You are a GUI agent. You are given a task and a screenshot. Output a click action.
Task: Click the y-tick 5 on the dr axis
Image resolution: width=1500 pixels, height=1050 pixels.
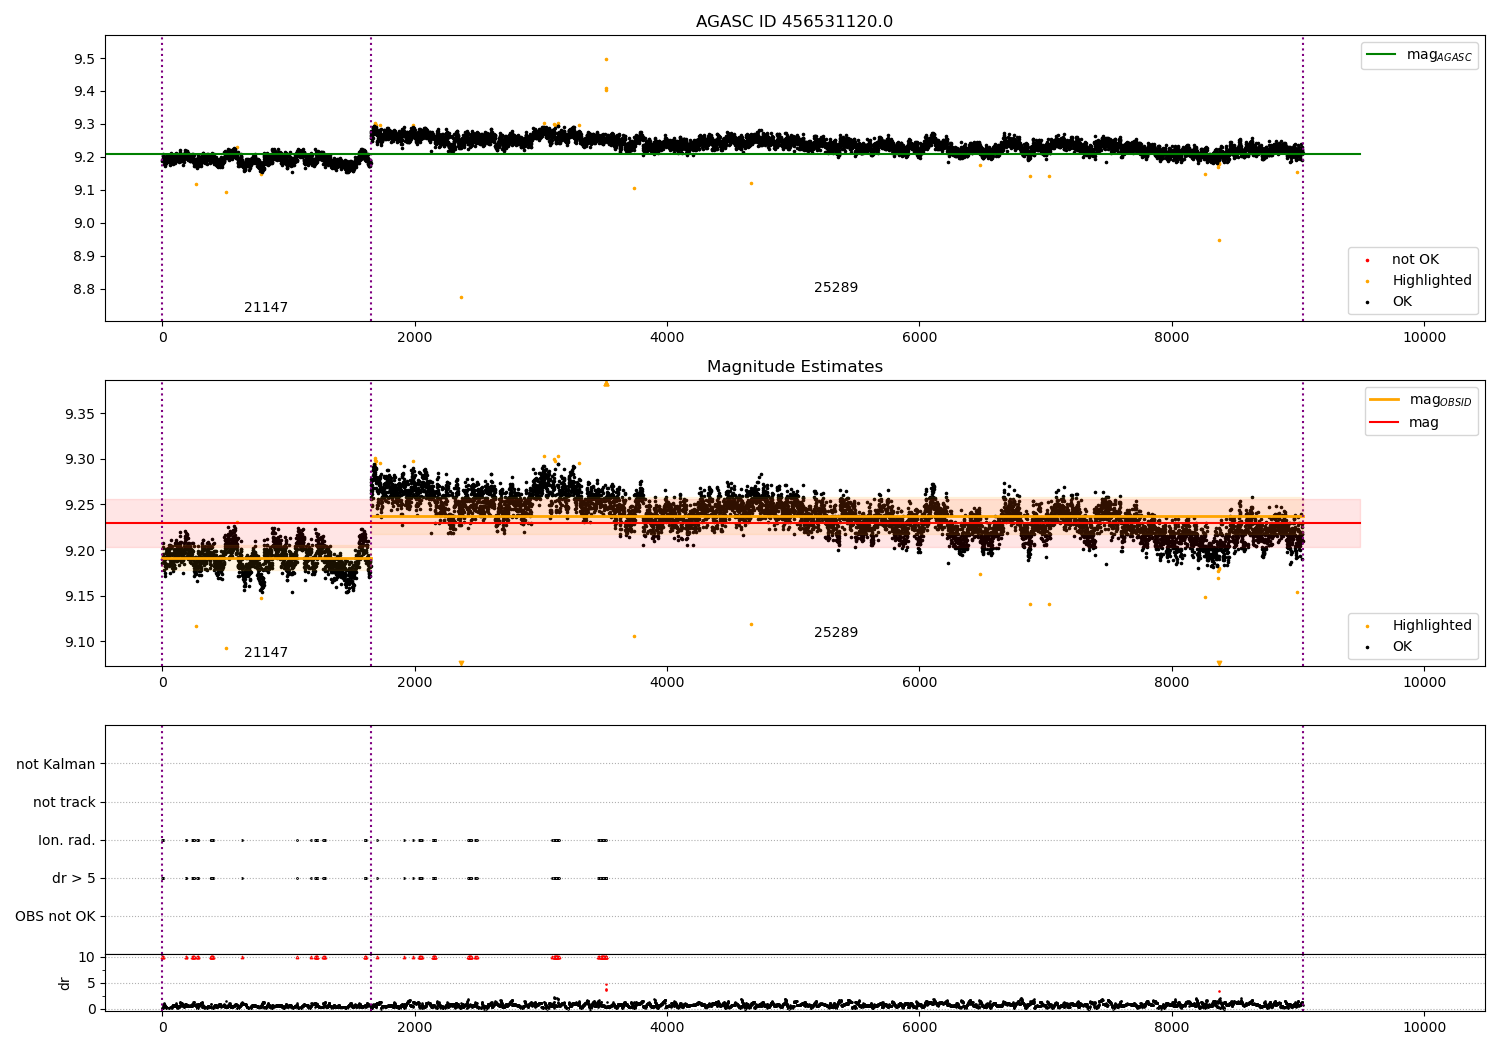[91, 983]
